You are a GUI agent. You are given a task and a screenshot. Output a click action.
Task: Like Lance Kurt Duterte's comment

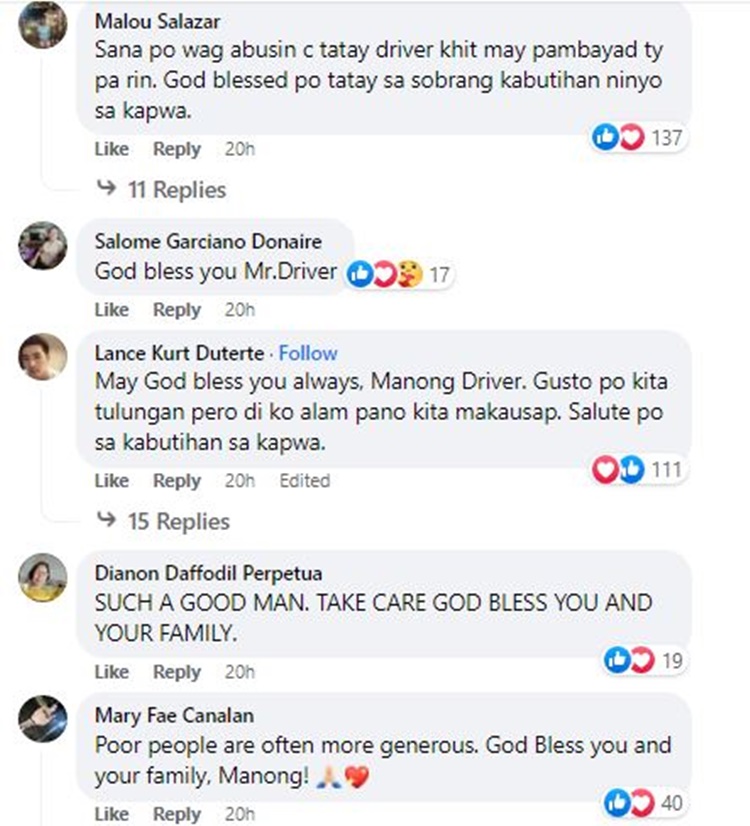pos(112,480)
